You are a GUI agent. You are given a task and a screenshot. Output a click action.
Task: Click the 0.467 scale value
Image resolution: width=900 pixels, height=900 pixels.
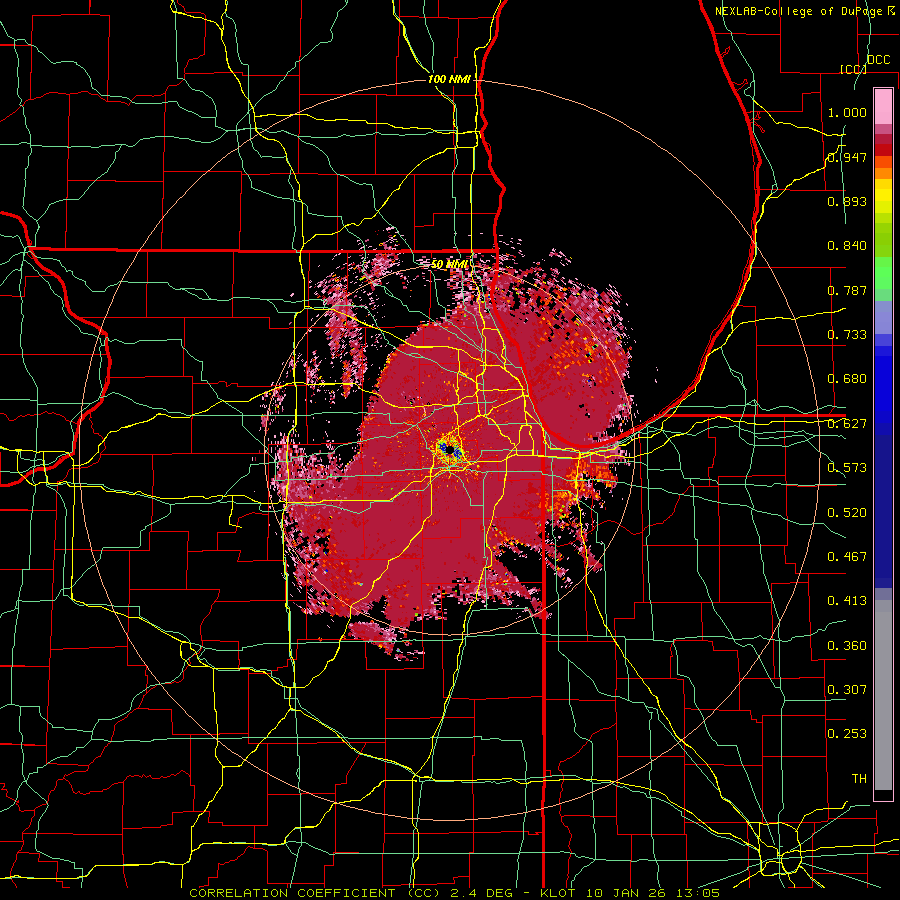click(847, 557)
